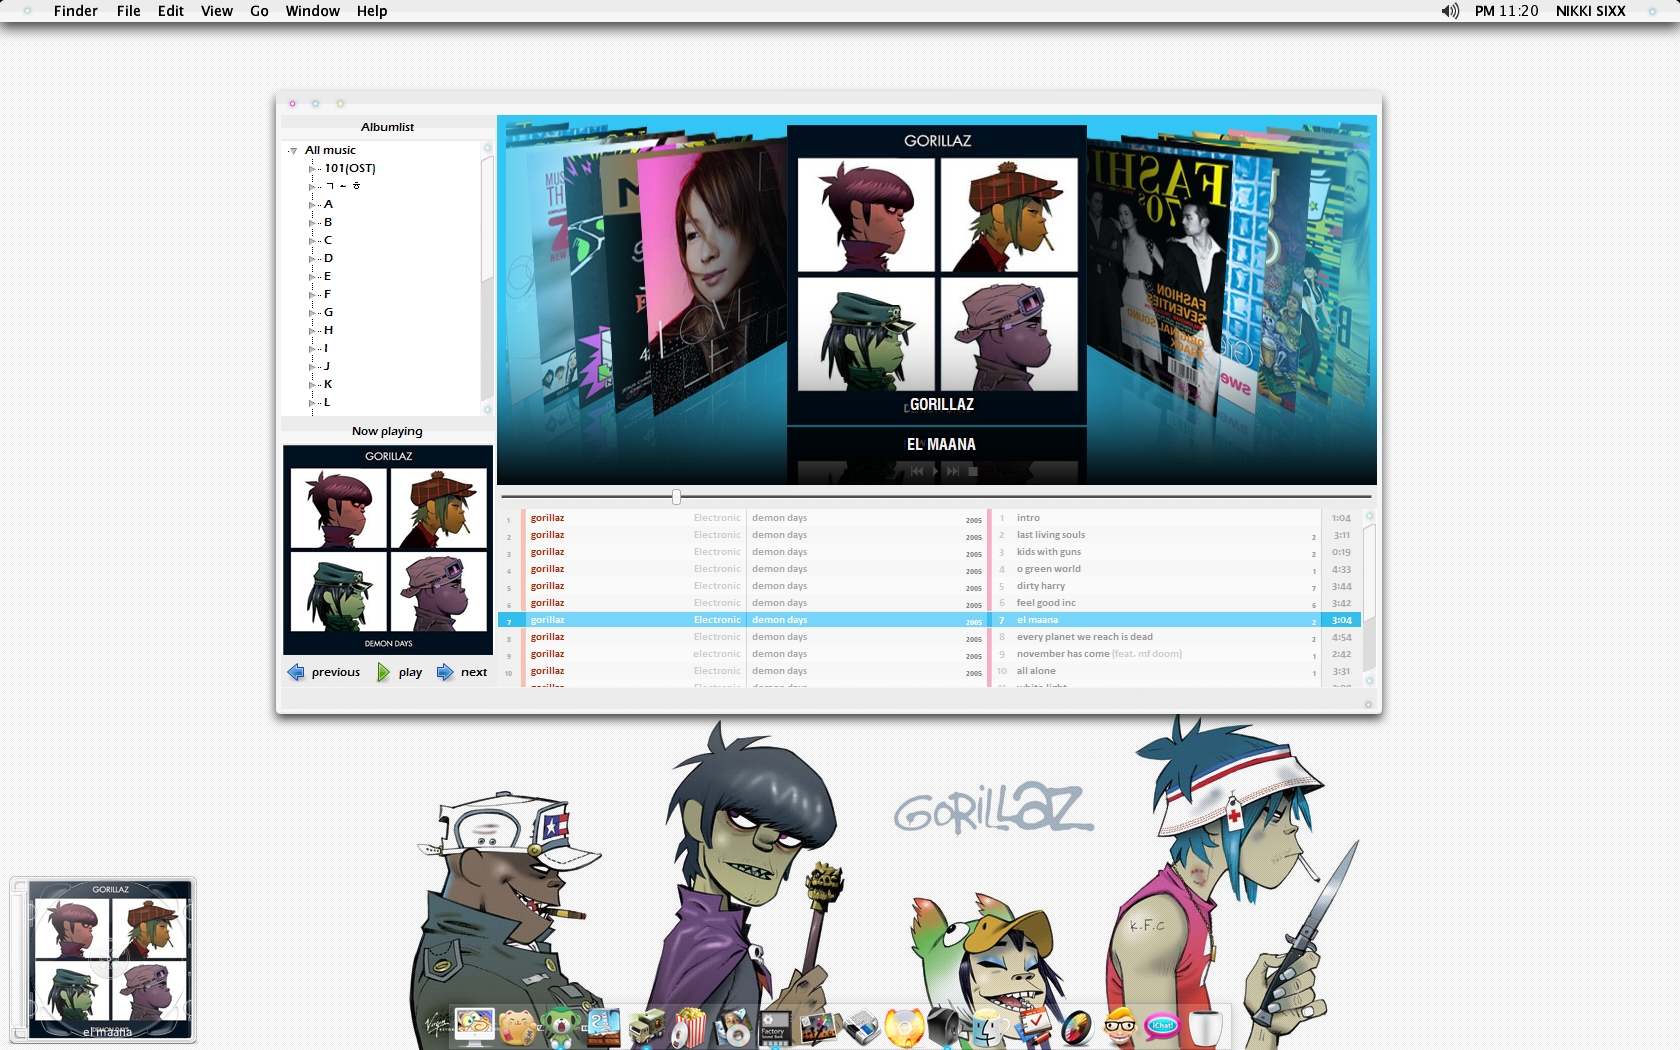Click the 'previous' text label
Image resolution: width=1680 pixels, height=1050 pixels.
tap(335, 672)
